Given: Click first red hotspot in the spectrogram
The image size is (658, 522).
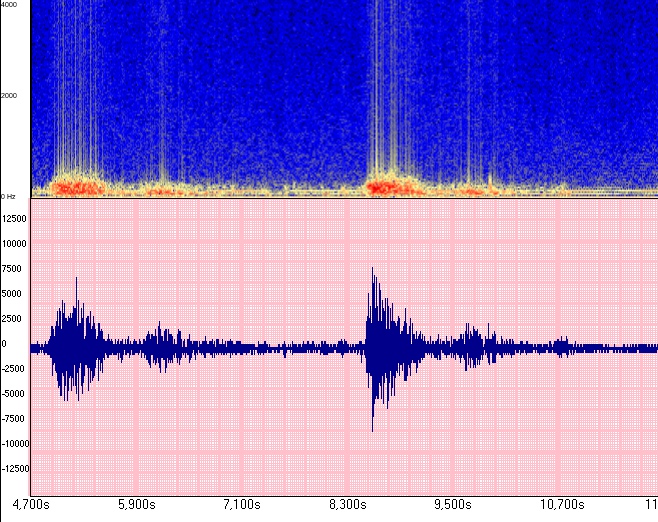Looking at the screenshot, I should (x=75, y=186).
